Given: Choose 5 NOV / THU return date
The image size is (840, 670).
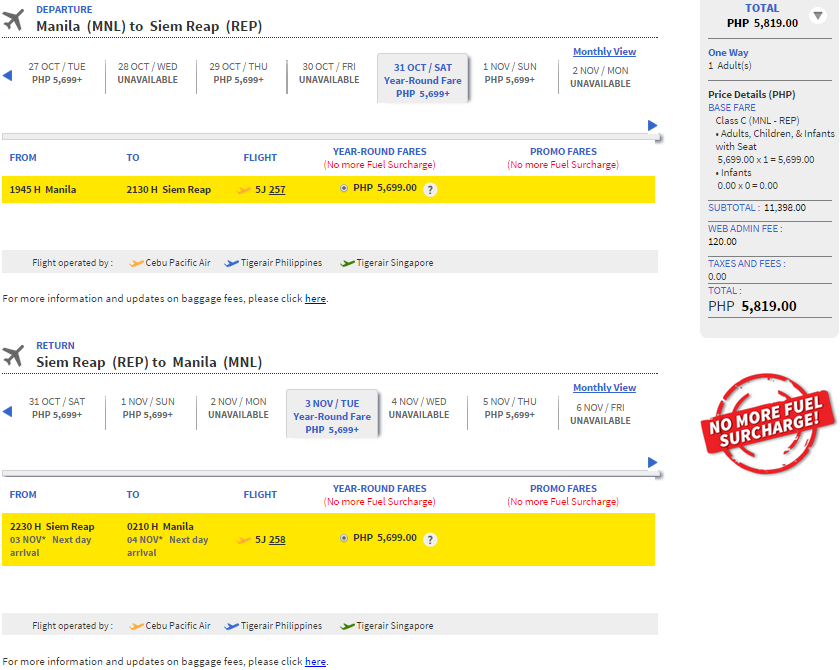Looking at the screenshot, I should coord(510,408).
